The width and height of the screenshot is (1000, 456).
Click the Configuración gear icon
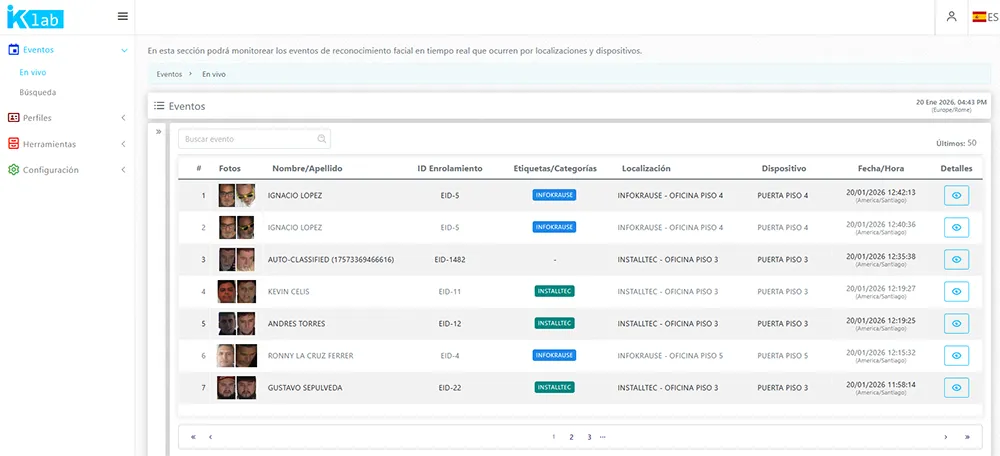[x=13, y=170]
